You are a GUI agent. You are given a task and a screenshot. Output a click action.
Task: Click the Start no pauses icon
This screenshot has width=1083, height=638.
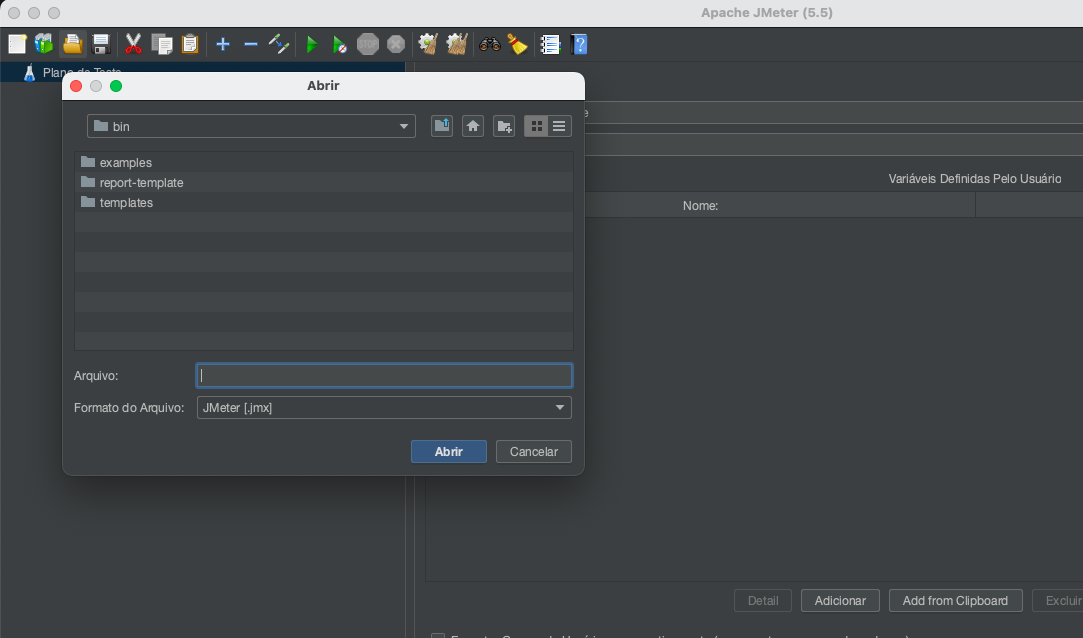339,44
